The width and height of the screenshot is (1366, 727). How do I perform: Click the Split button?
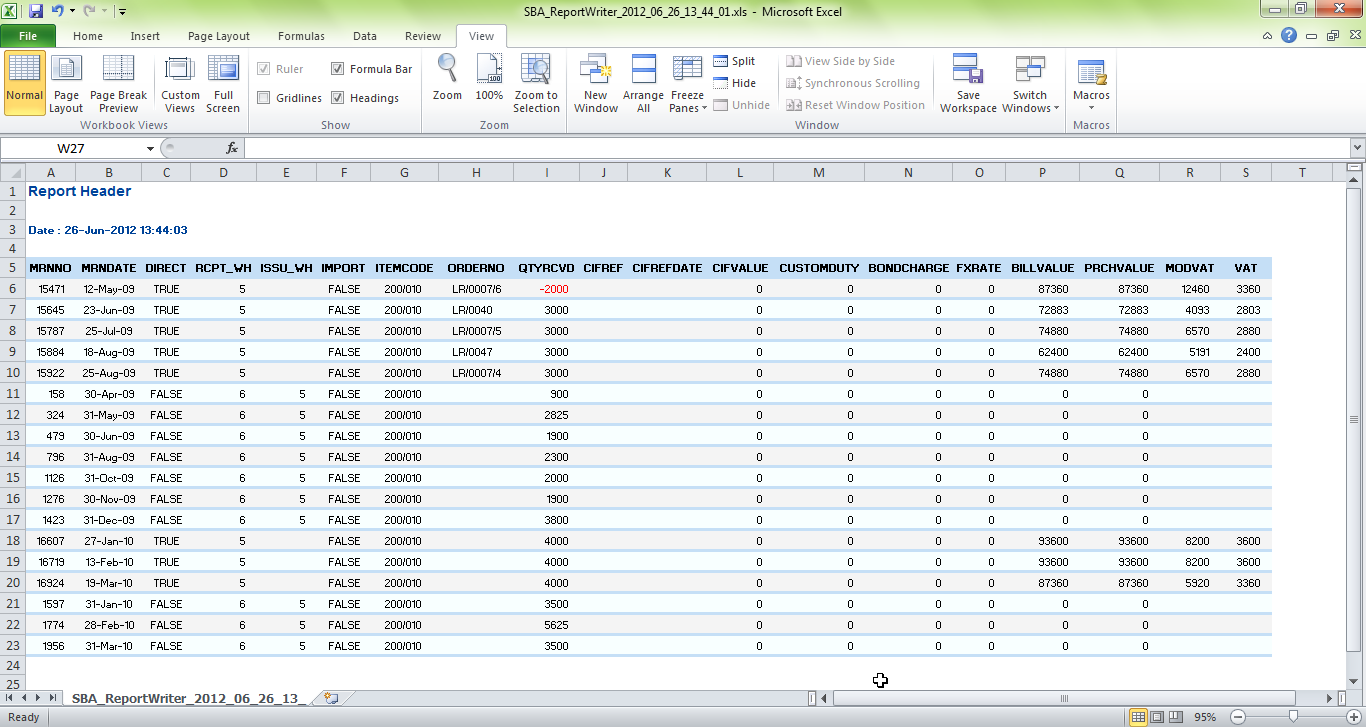[735, 61]
